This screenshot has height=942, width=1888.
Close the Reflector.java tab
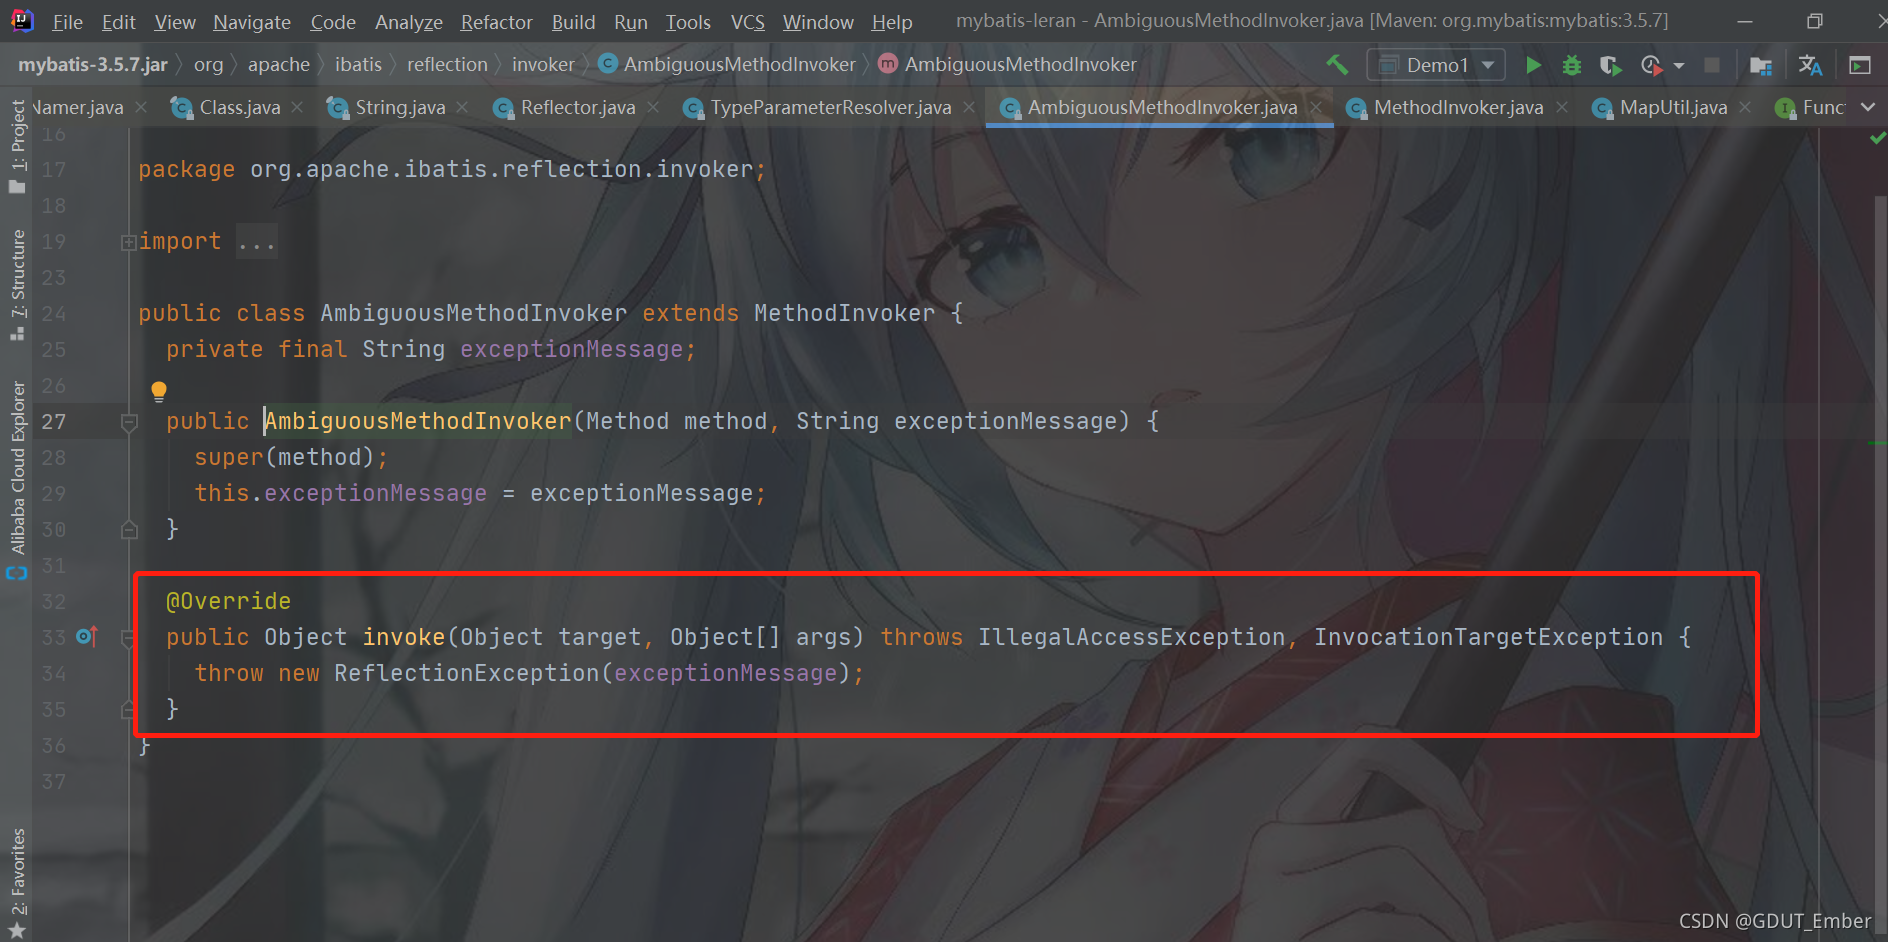[x=653, y=107]
